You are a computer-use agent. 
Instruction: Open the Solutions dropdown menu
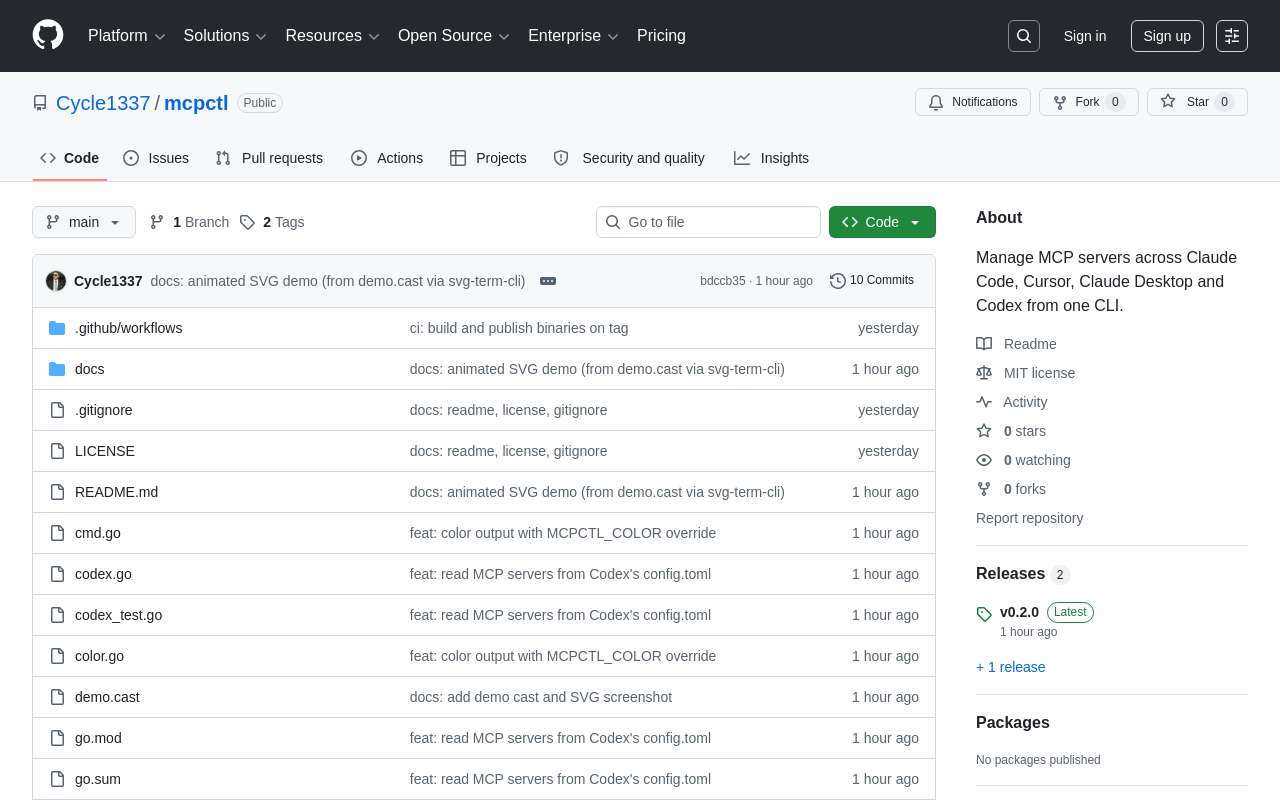coord(225,36)
